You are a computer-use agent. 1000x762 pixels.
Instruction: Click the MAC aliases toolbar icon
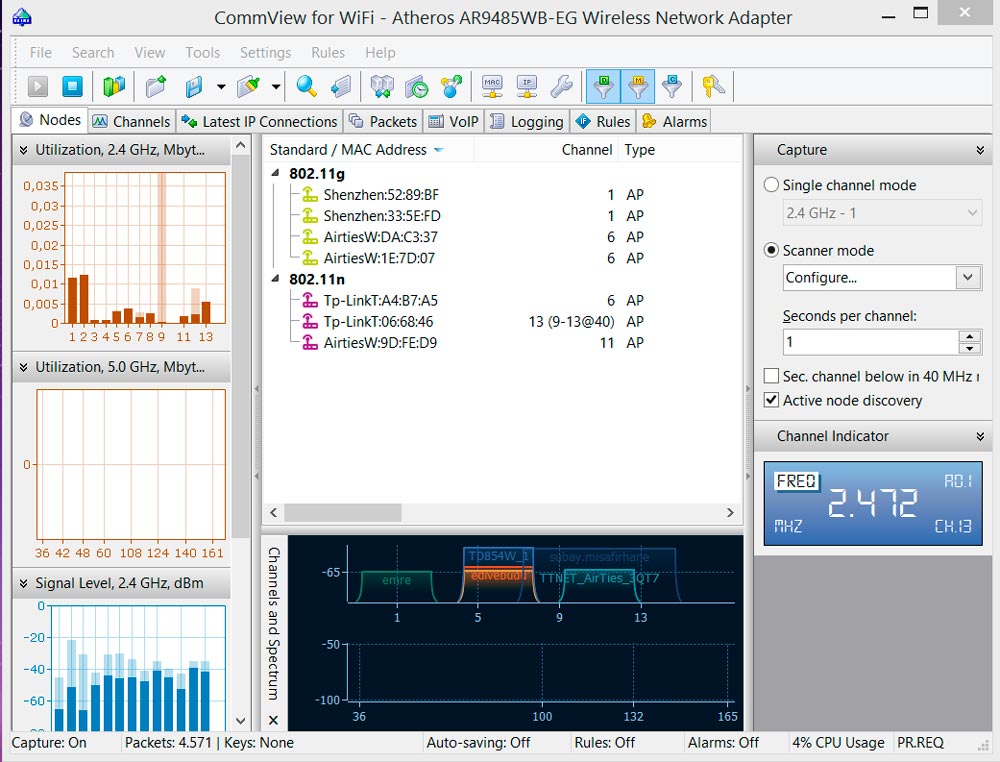(492, 86)
